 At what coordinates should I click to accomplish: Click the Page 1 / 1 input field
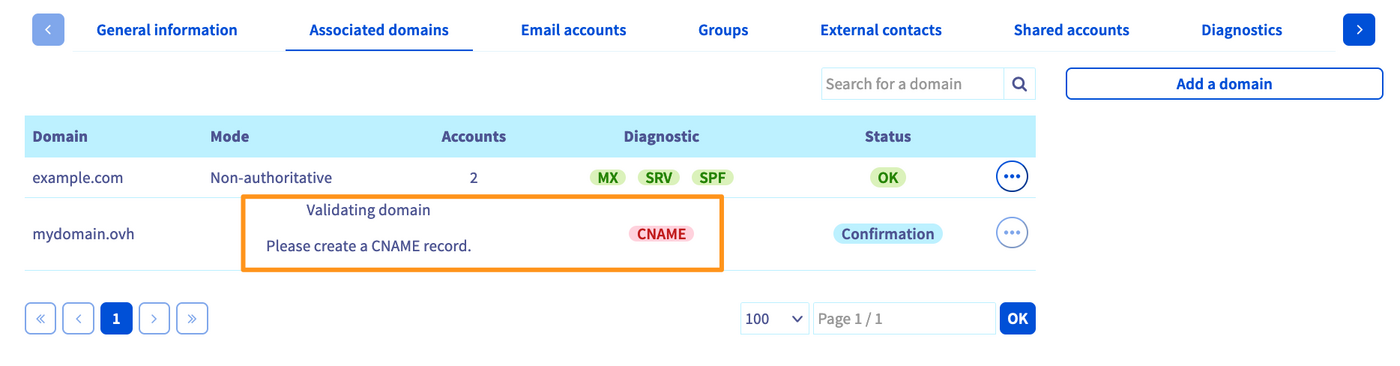click(904, 318)
